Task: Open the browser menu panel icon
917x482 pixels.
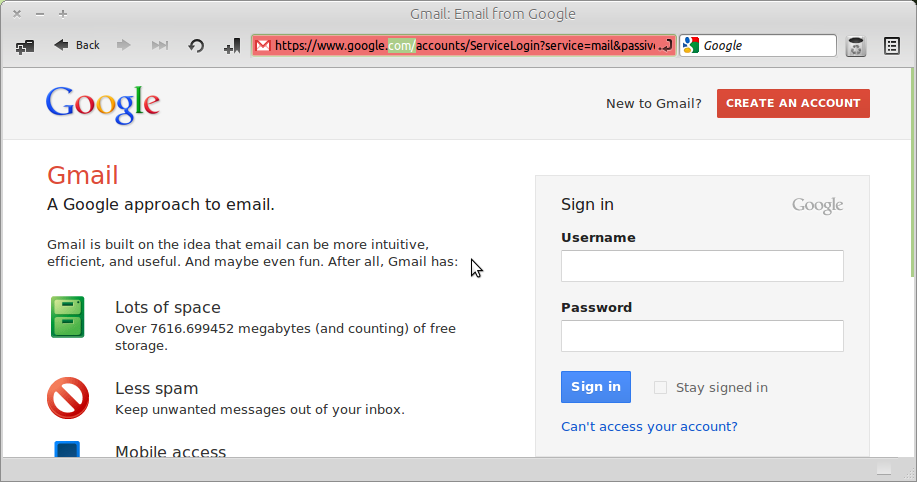Action: (x=892, y=46)
